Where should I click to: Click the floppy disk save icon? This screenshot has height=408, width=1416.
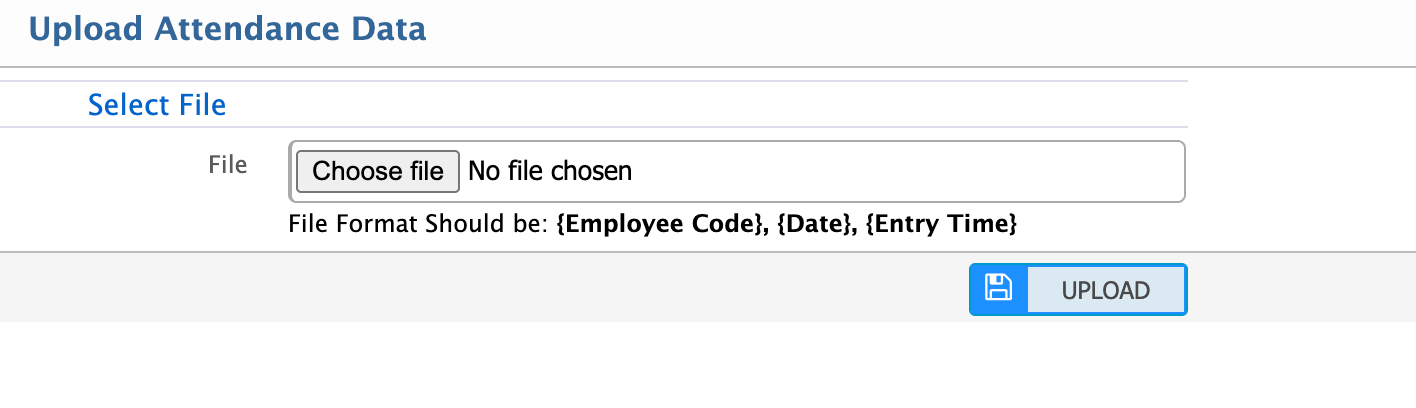999,289
